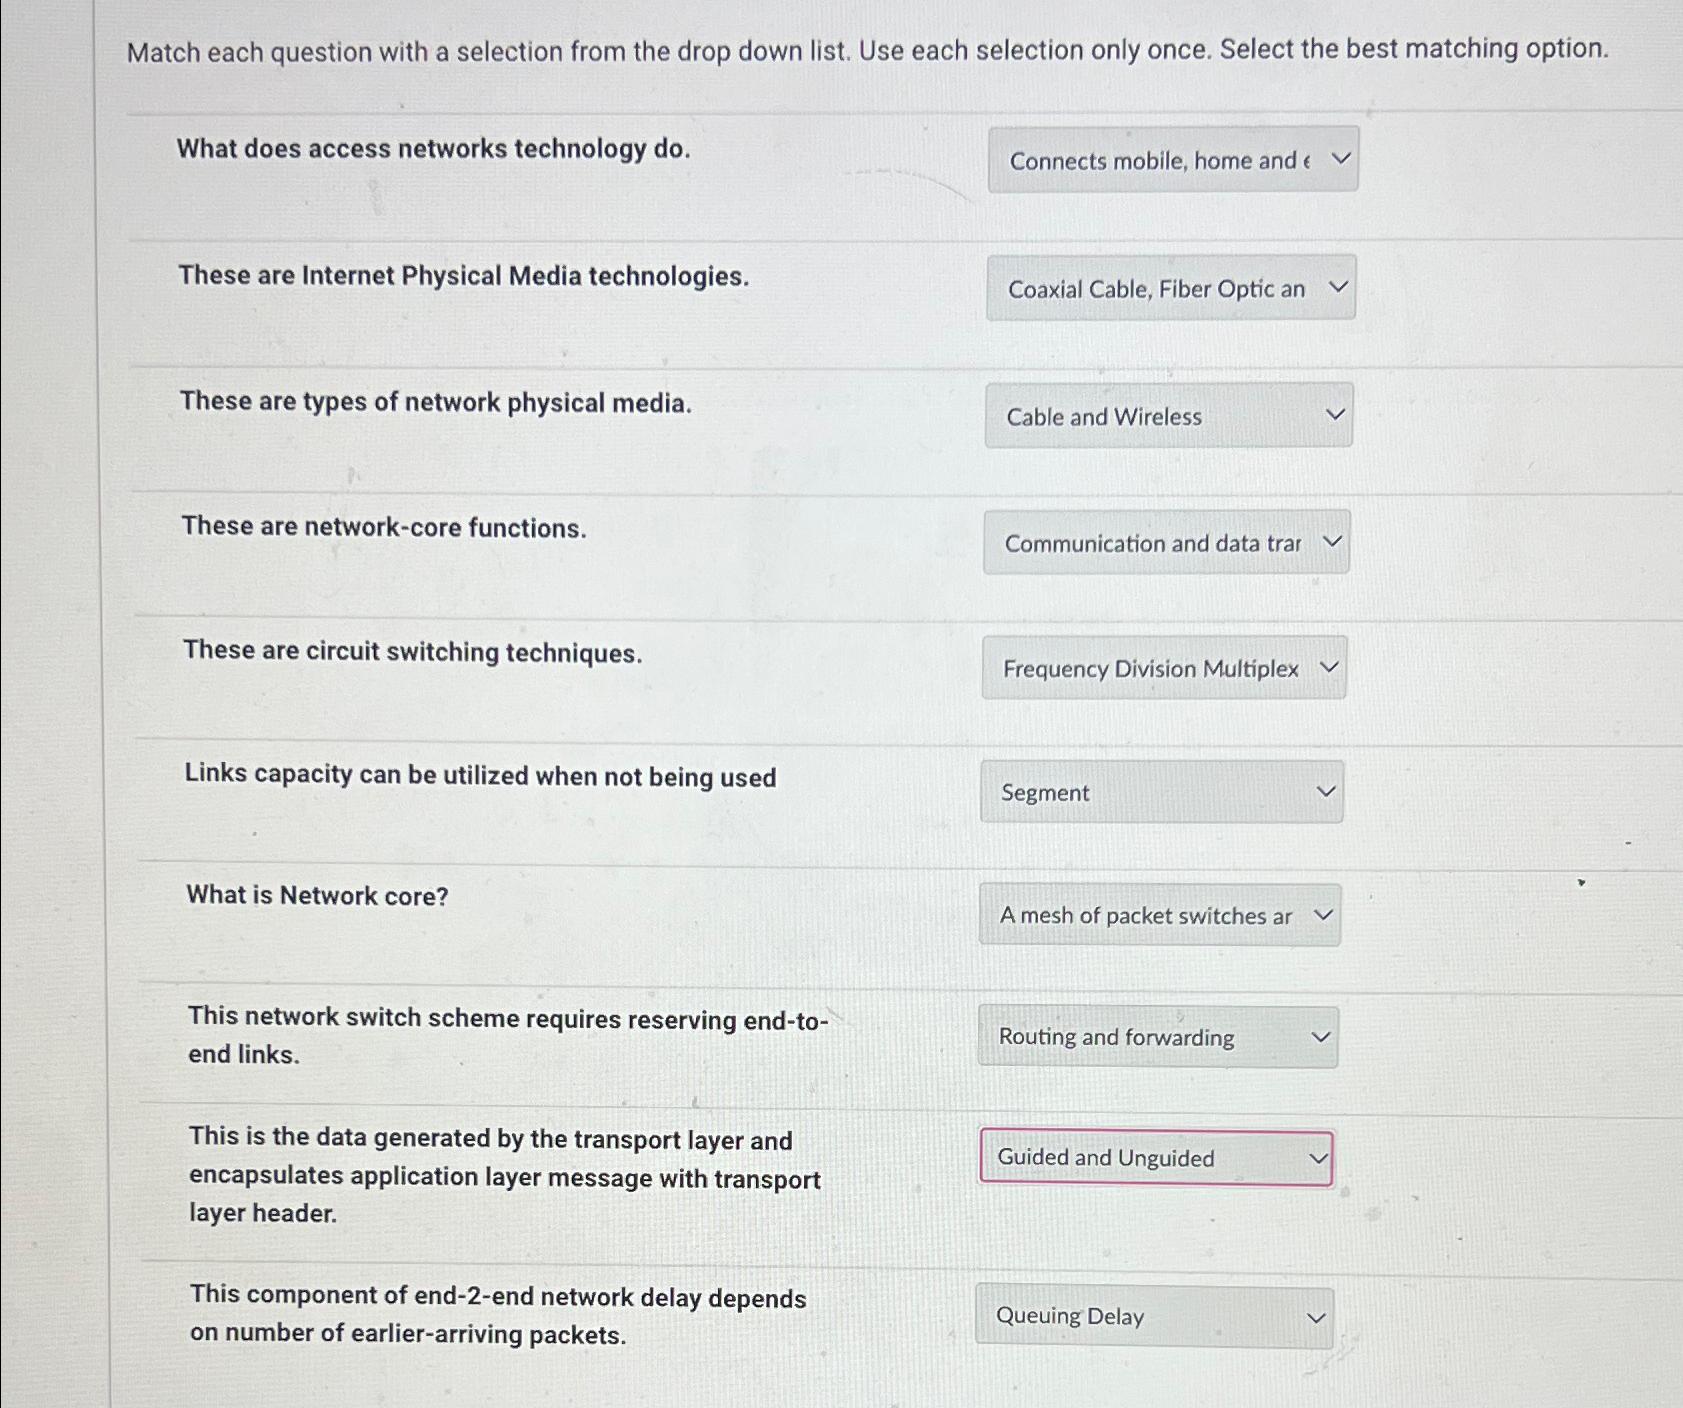Click the highlighted 'Guided and Unguided' field
This screenshot has width=1683, height=1408.
[x=1156, y=1157]
